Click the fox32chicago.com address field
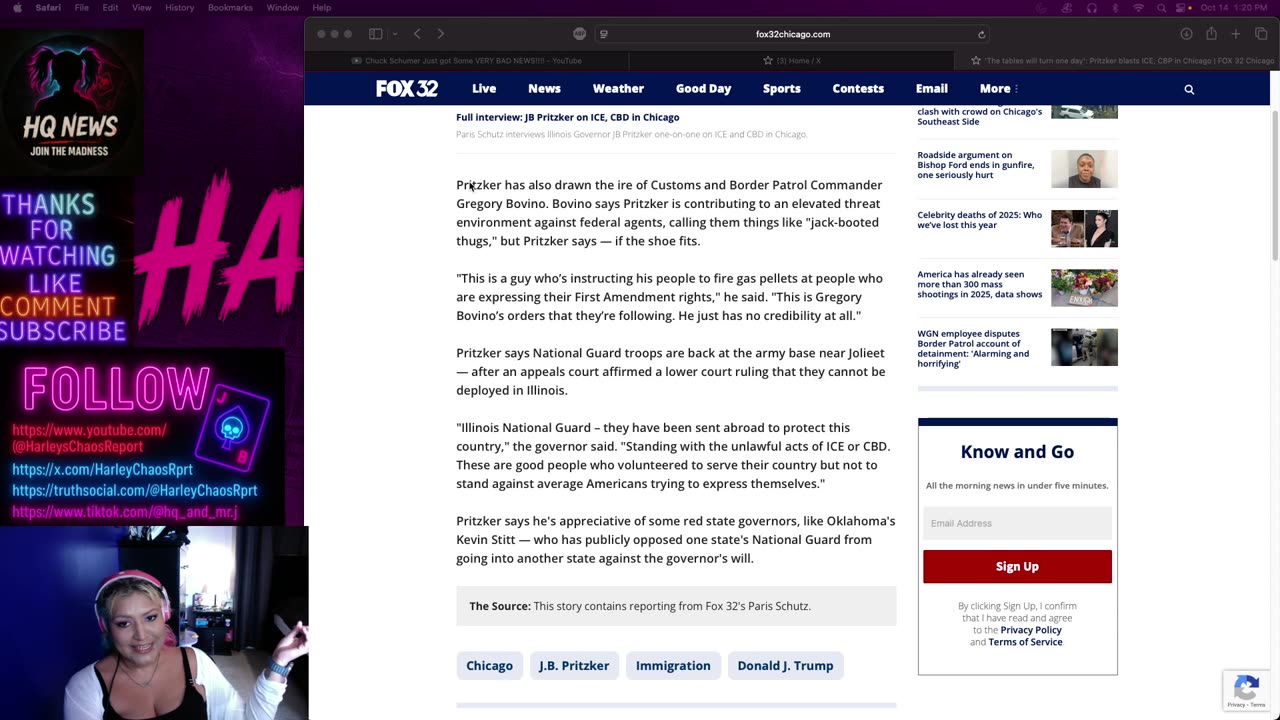 793,34
